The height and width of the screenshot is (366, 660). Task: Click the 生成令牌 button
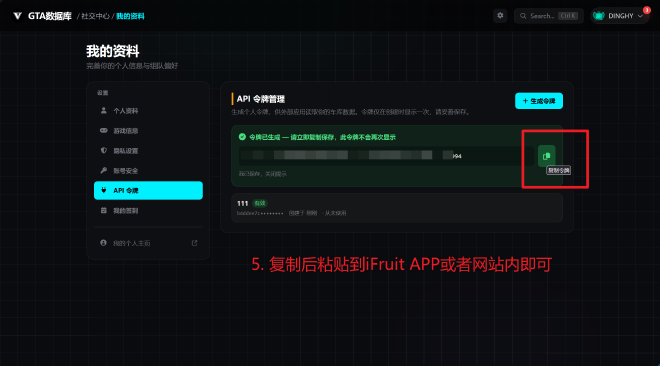[x=539, y=101]
